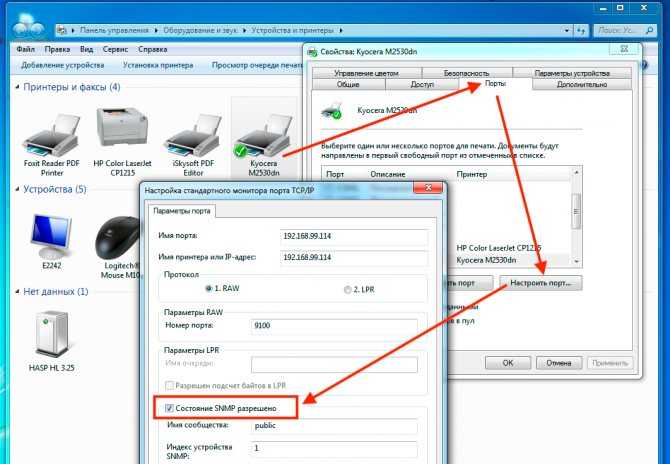Expand breadcrumb arrow after Оборудование и звук

pyautogui.click(x=244, y=30)
